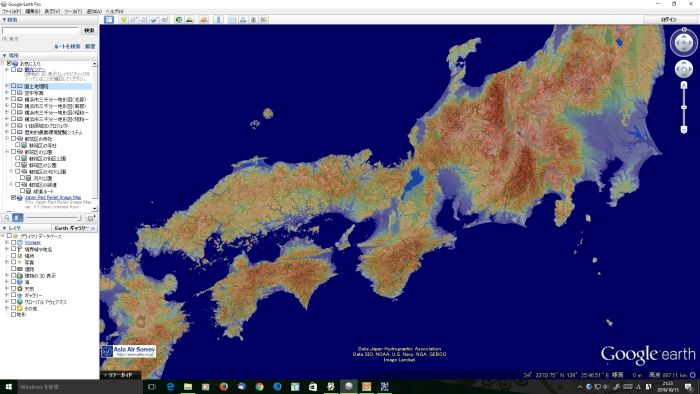
Task: Open the 追加(A) menu
Action: (x=94, y=11)
